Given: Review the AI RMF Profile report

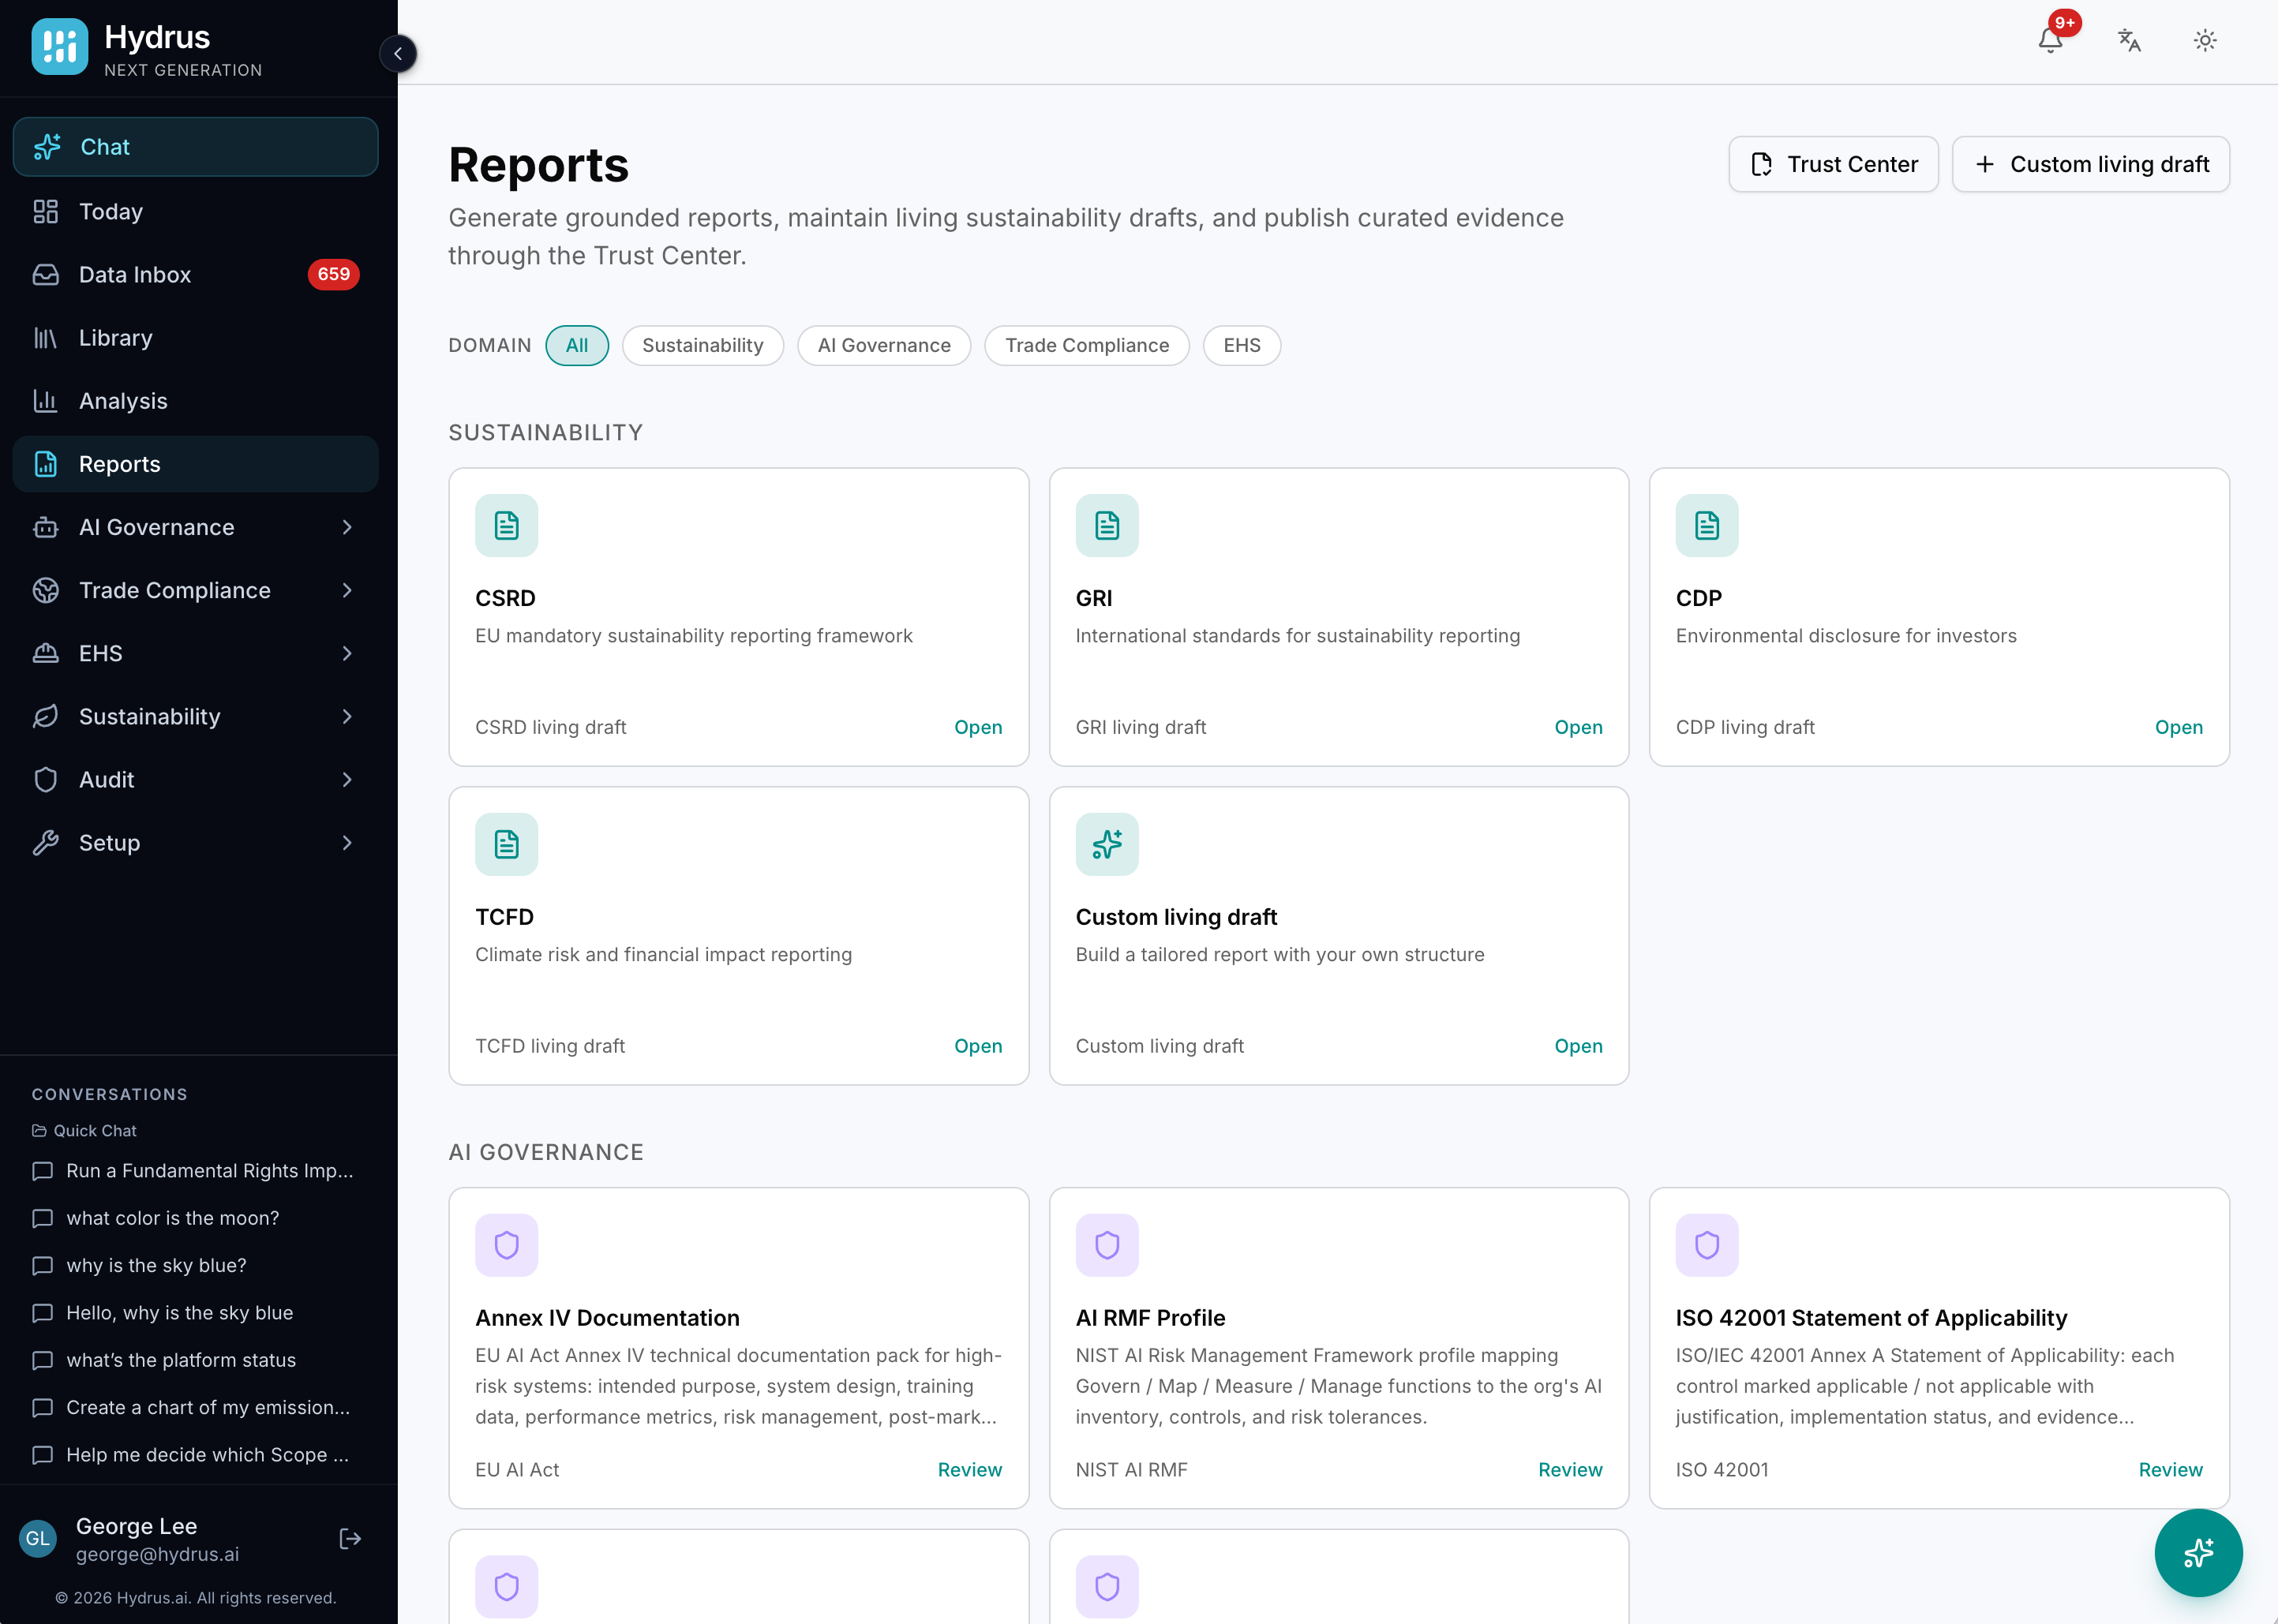Looking at the screenshot, I should pos(1569,1470).
